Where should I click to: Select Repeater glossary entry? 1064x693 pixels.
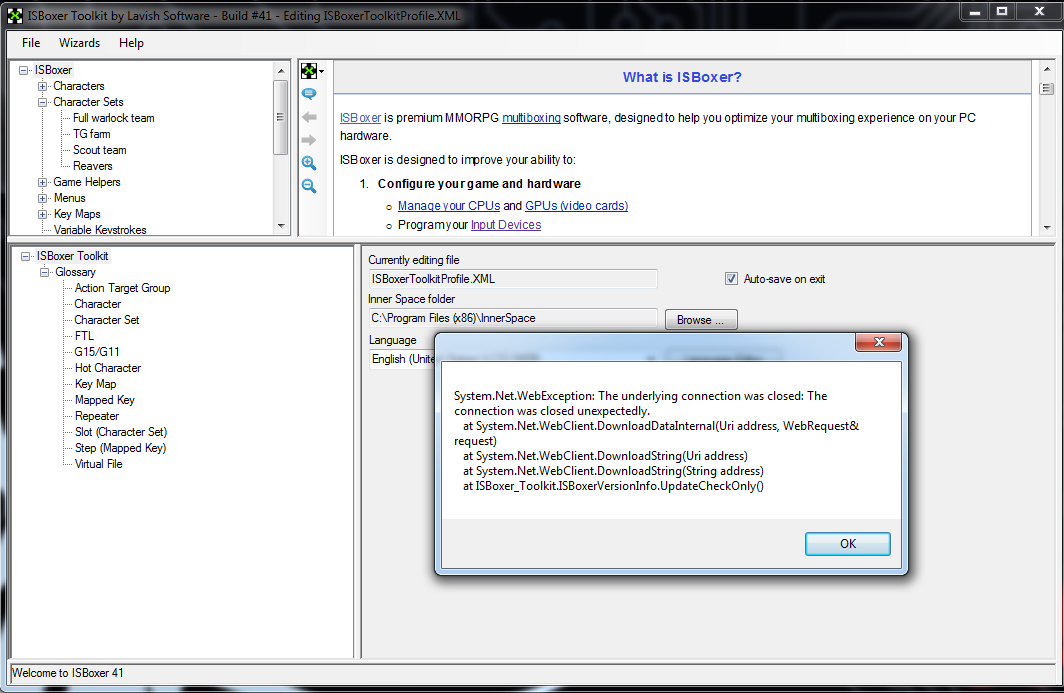click(97, 416)
